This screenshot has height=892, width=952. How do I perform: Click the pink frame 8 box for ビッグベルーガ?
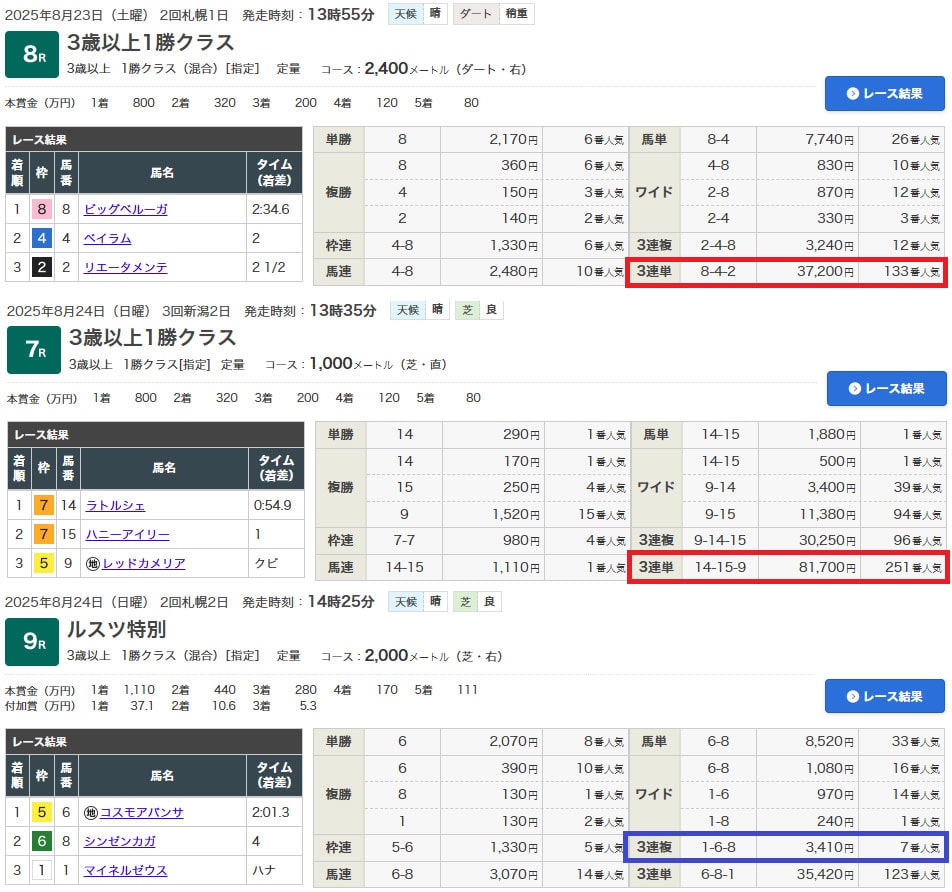tap(41, 210)
